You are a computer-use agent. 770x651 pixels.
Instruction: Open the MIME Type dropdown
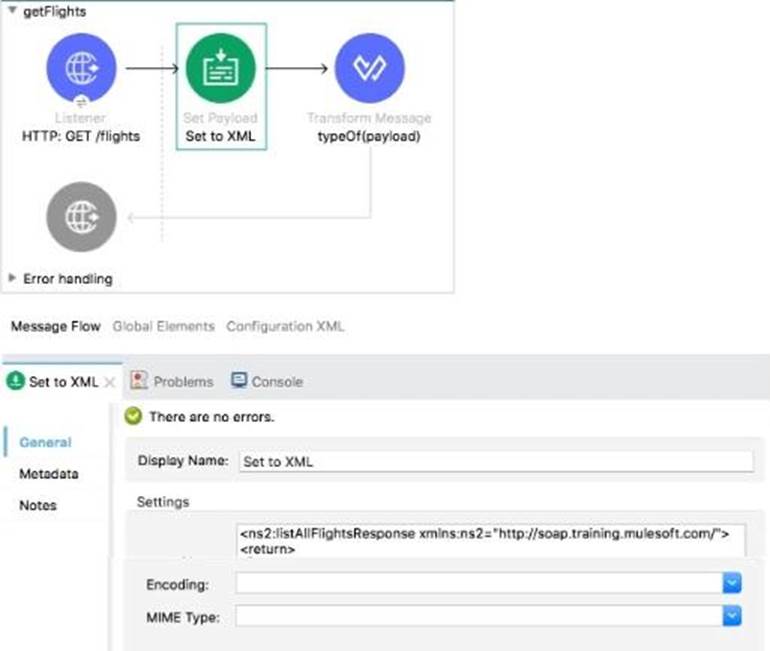[731, 616]
